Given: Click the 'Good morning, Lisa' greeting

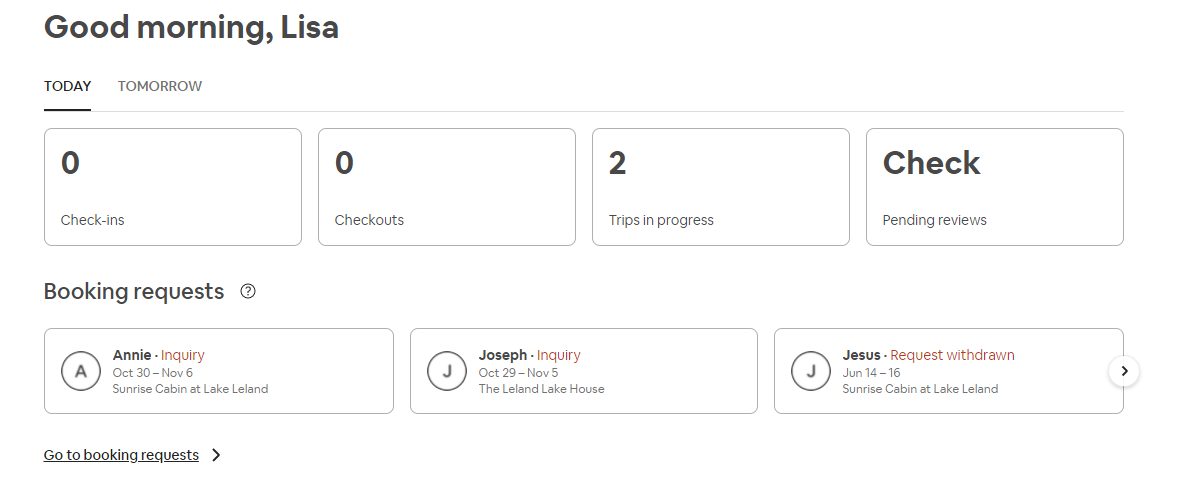Looking at the screenshot, I should click(191, 27).
